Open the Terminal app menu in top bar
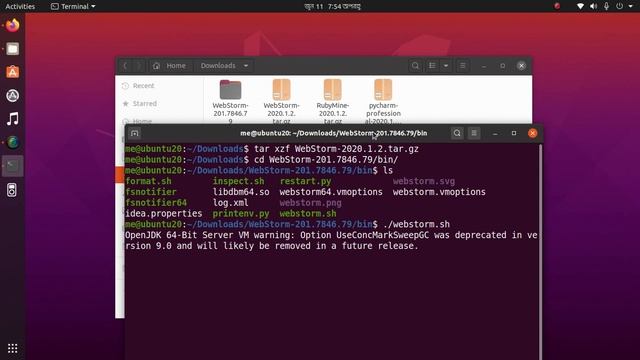This screenshot has height=360, width=640. [x=73, y=6]
